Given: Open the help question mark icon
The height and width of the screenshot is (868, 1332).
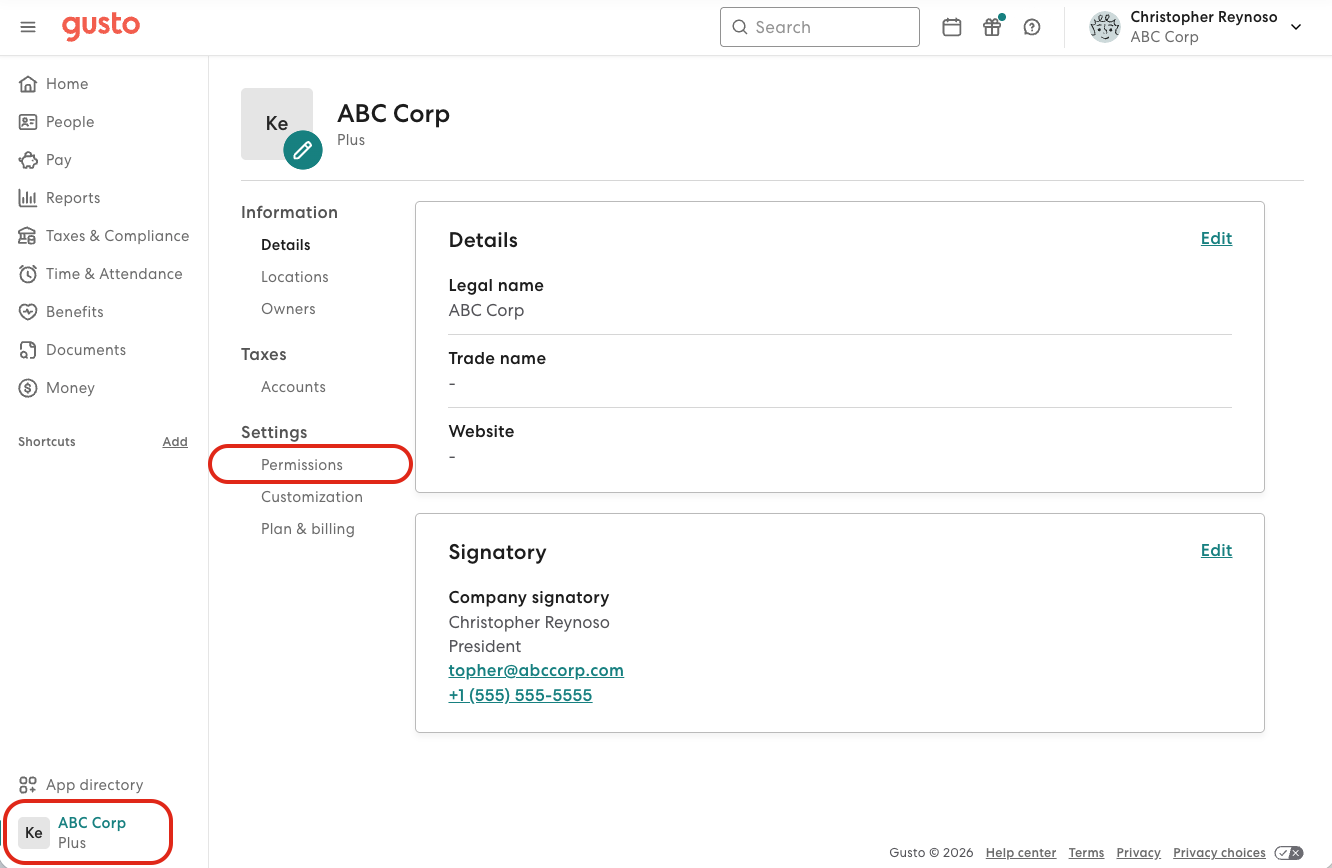Looking at the screenshot, I should coord(1032,27).
